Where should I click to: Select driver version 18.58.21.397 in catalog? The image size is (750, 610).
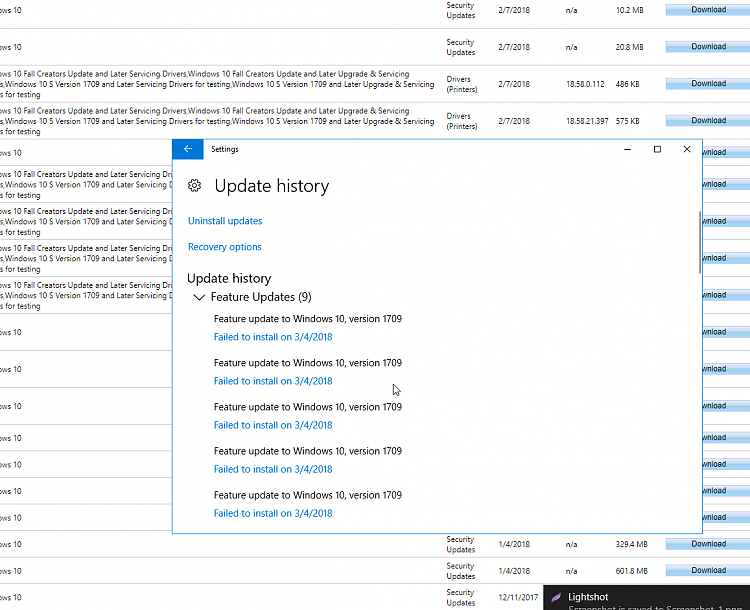point(587,121)
